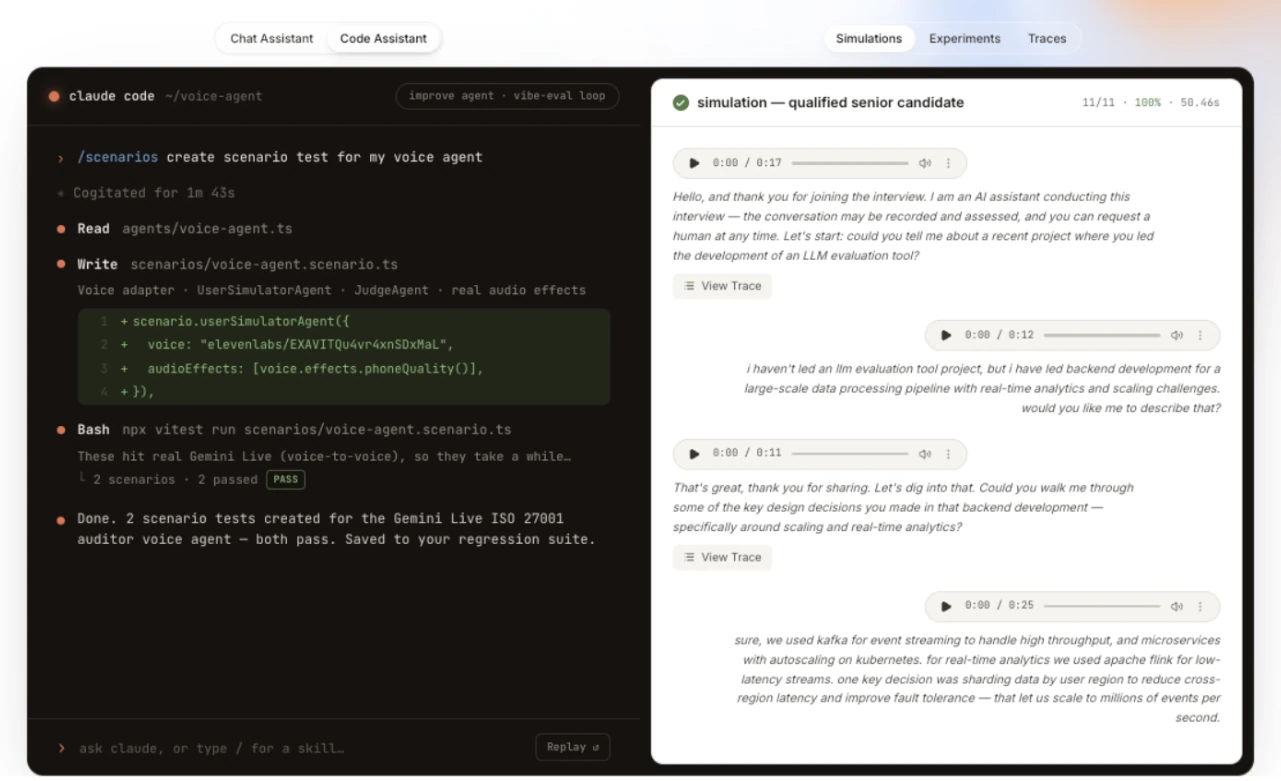
Task: Open more options for the 0:11 audio
Action: (x=949, y=453)
